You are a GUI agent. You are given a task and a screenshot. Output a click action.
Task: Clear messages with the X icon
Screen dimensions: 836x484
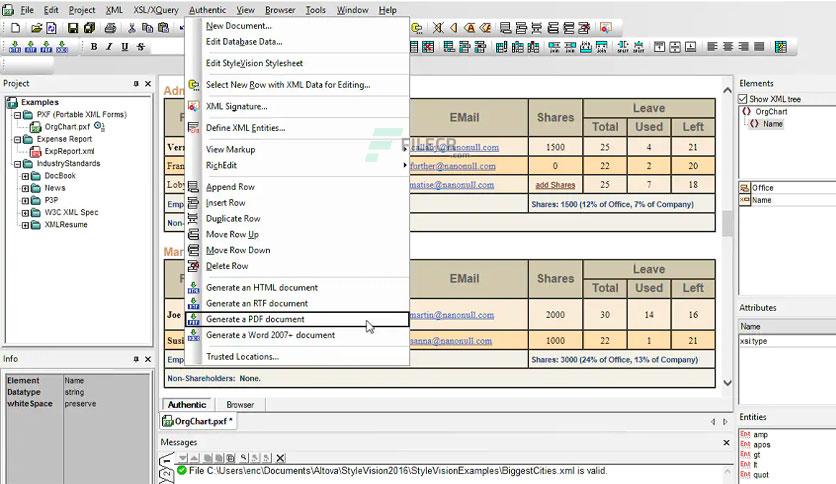tap(280, 458)
